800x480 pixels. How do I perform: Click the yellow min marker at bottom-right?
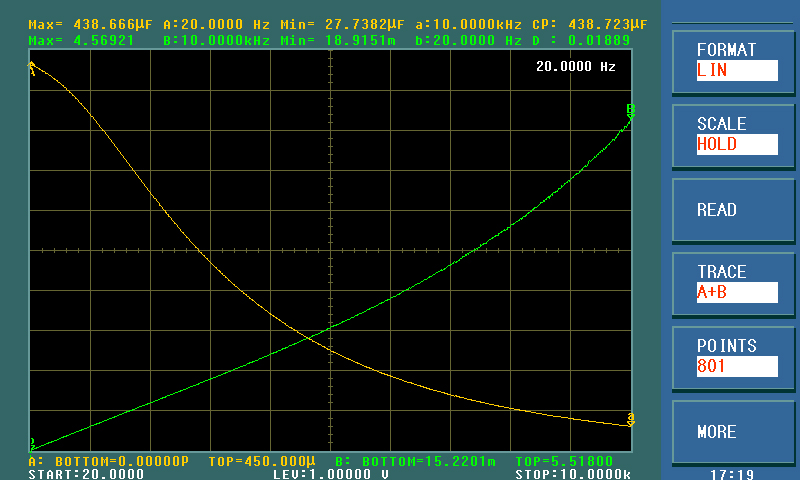[x=630, y=418]
